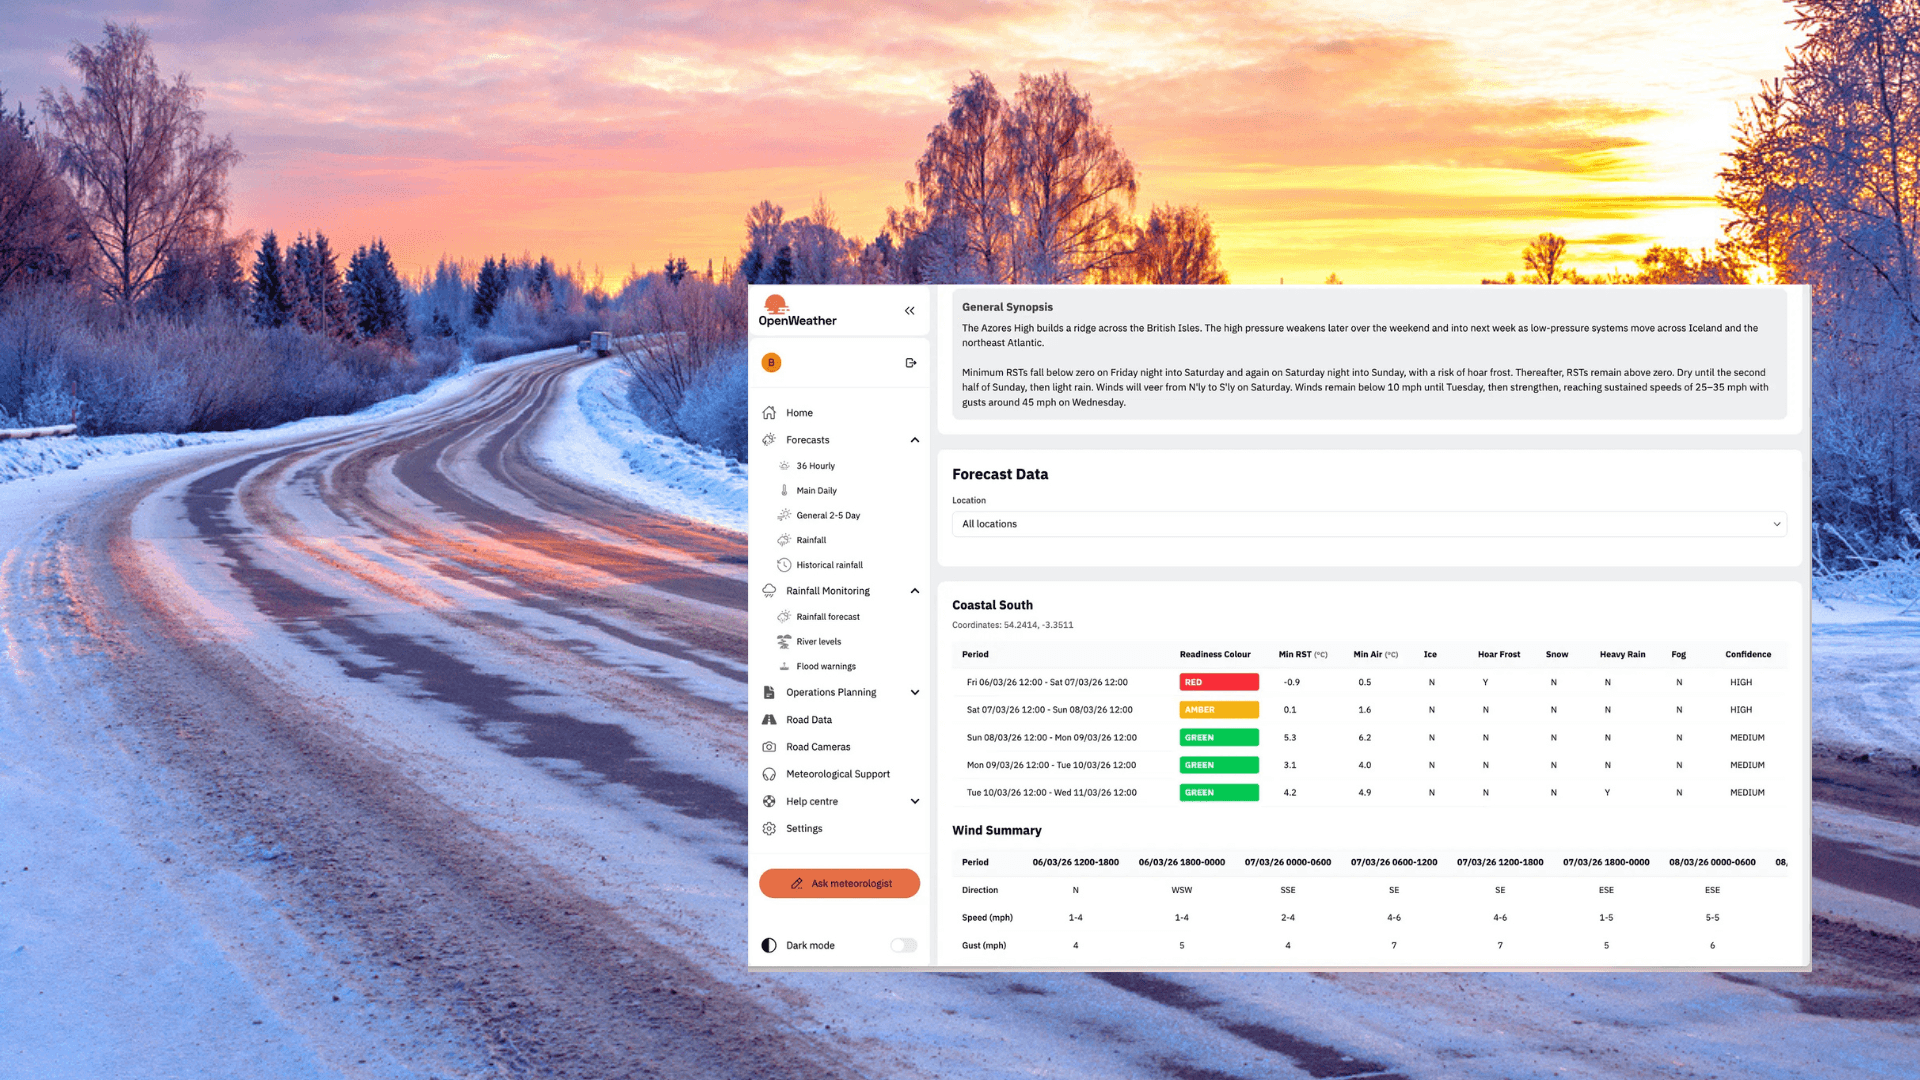Open the Flood warnings link
The height and width of the screenshot is (1080, 1920).
[x=825, y=667]
